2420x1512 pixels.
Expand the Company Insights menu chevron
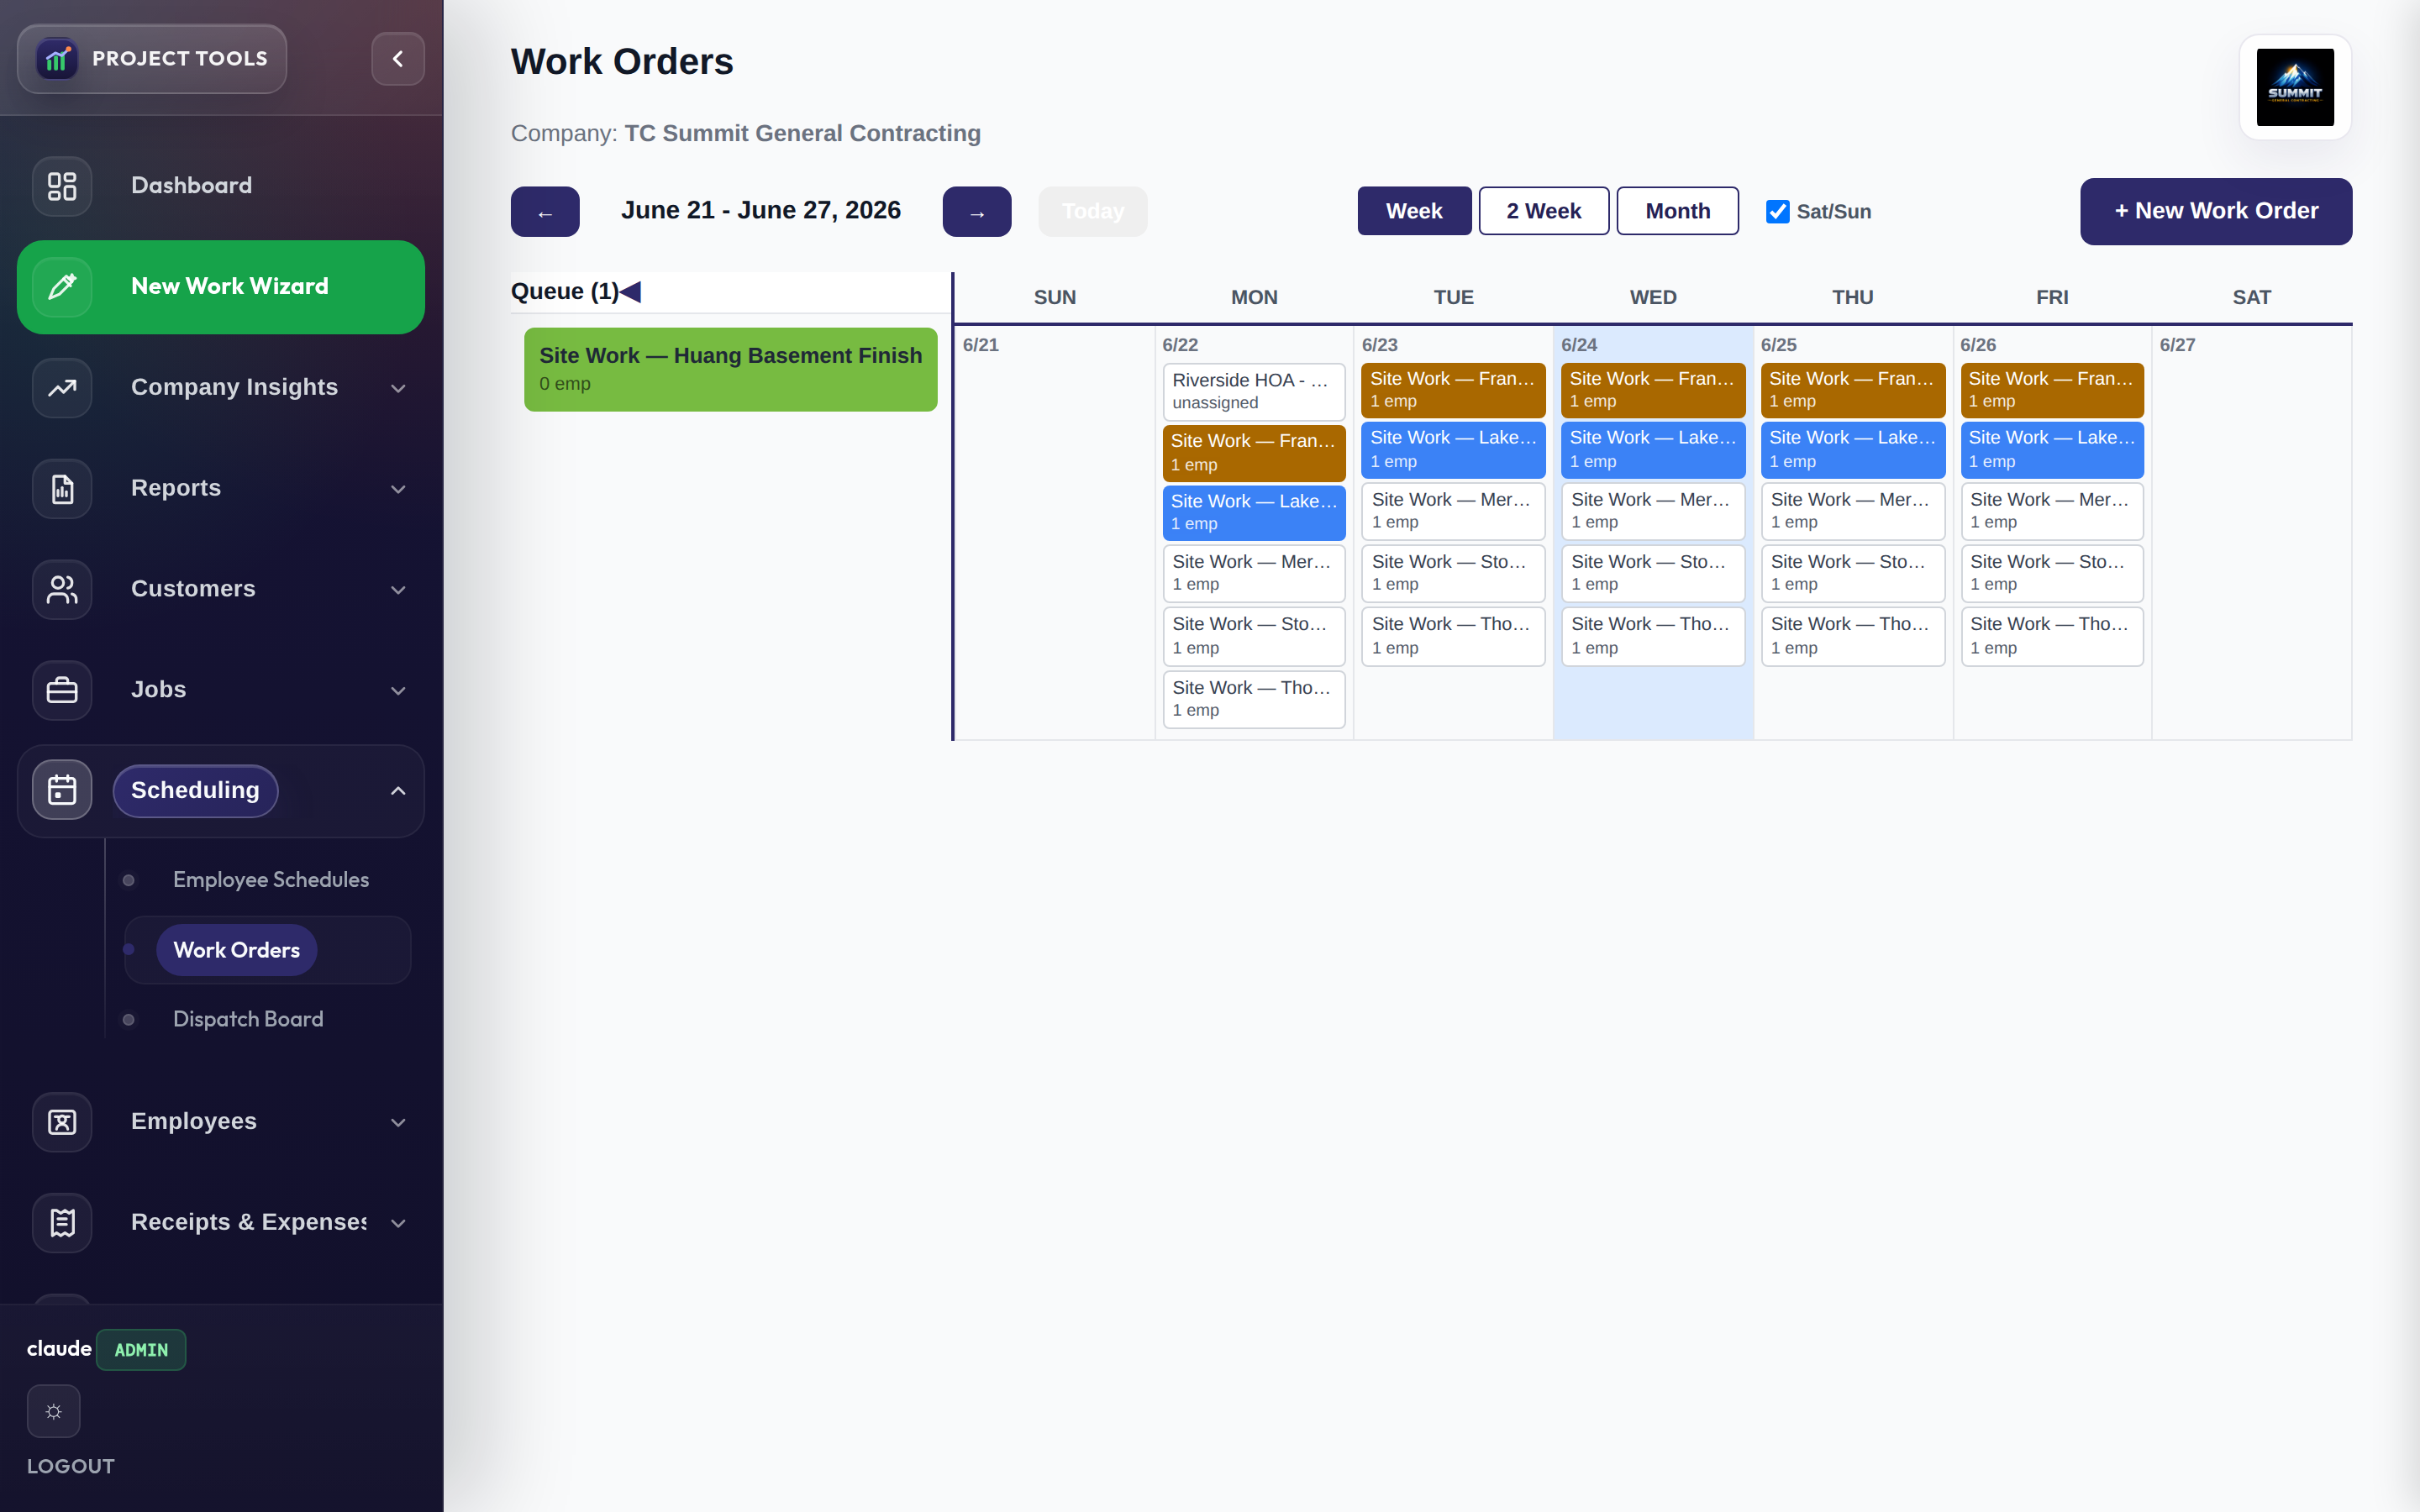click(398, 388)
